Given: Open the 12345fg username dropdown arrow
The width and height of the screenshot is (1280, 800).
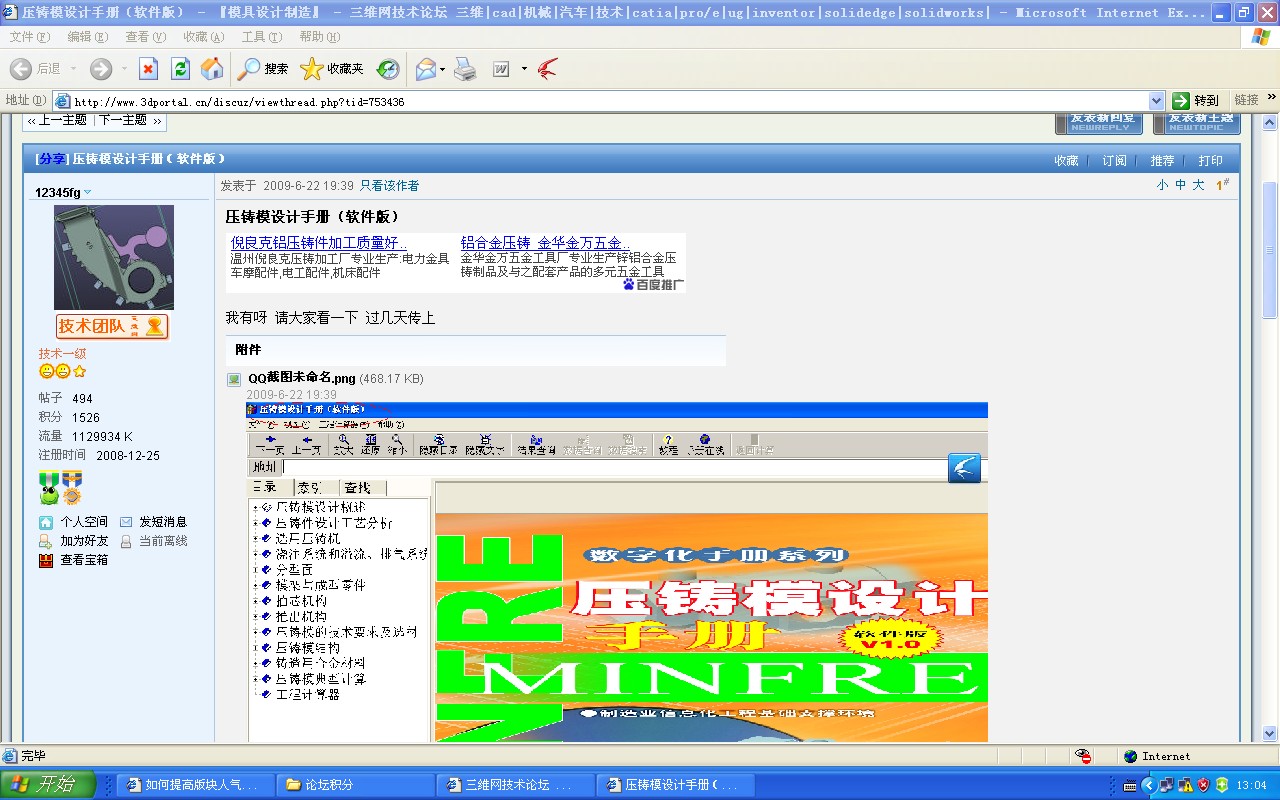Looking at the screenshot, I should point(87,192).
